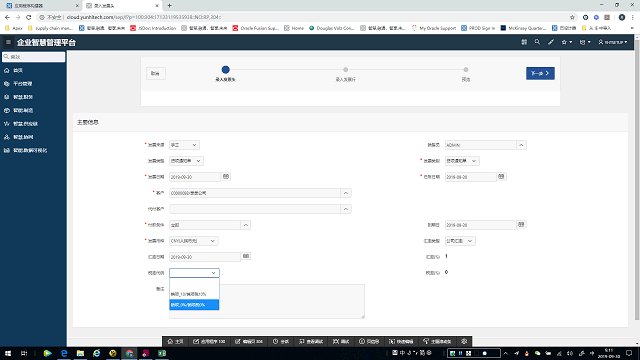Click the Debug bug icon in developer toolbar
This screenshot has width=640, height=360.
(x=341, y=341)
